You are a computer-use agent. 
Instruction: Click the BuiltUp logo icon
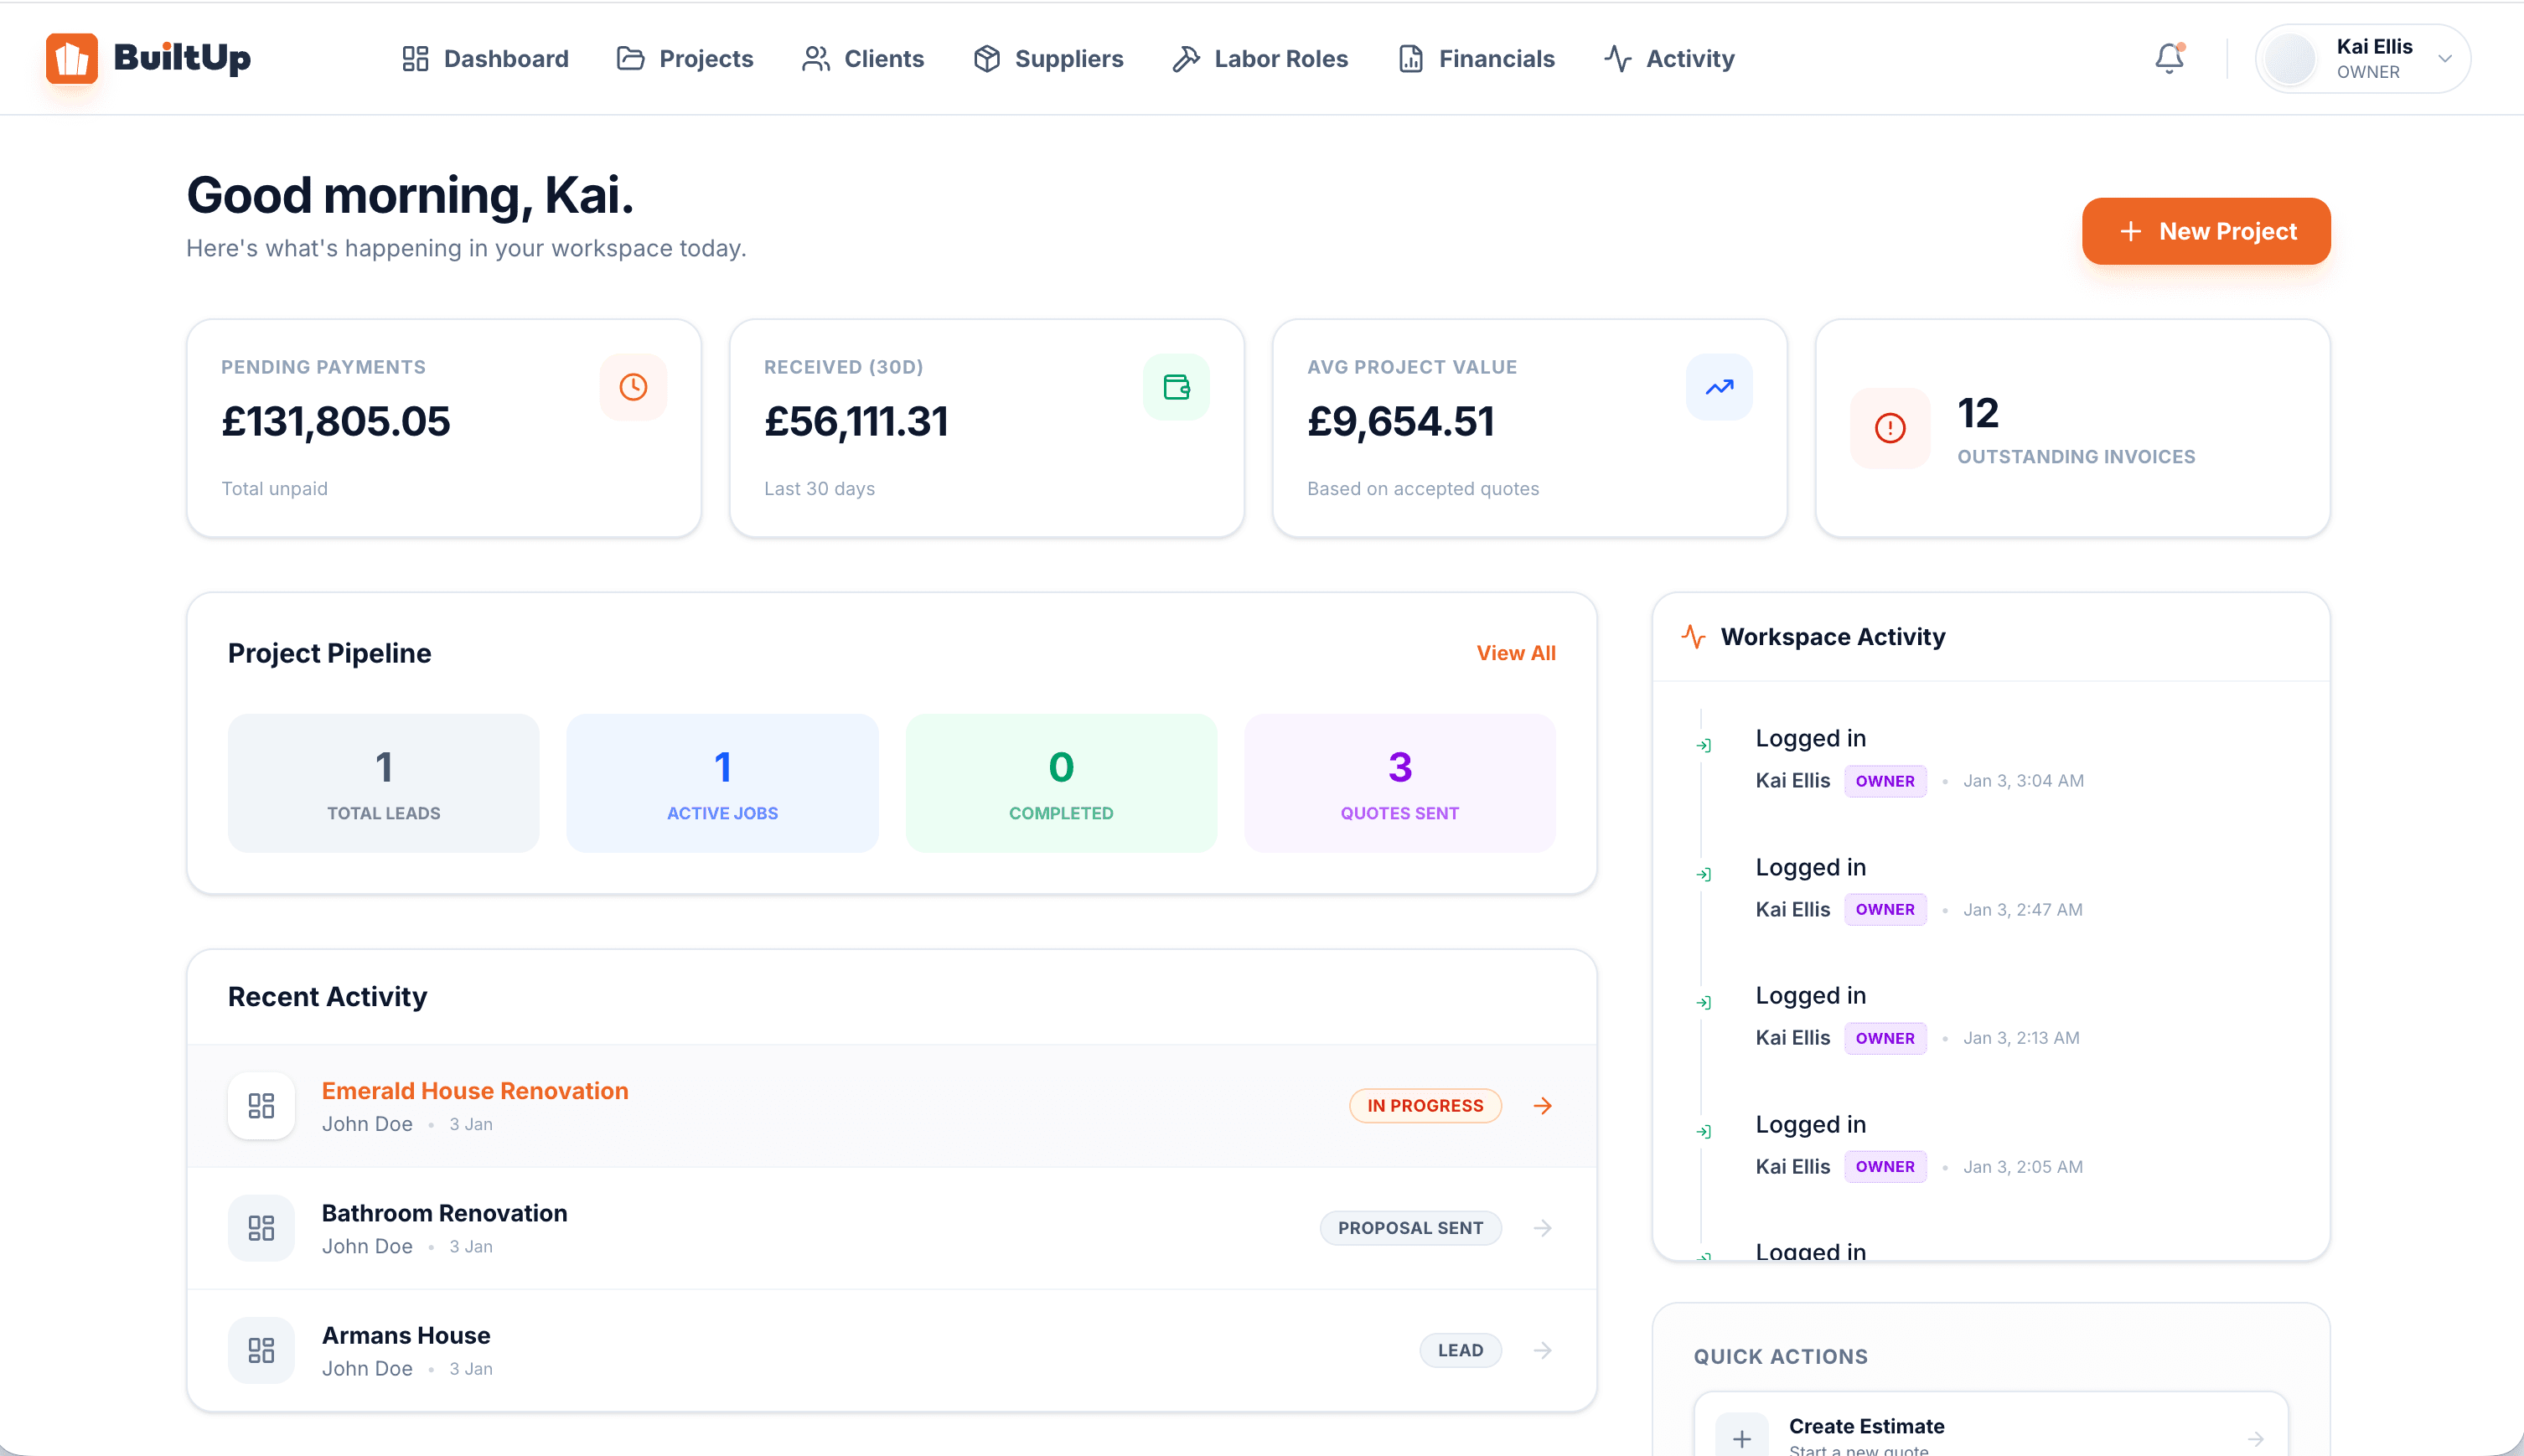tap(71, 58)
